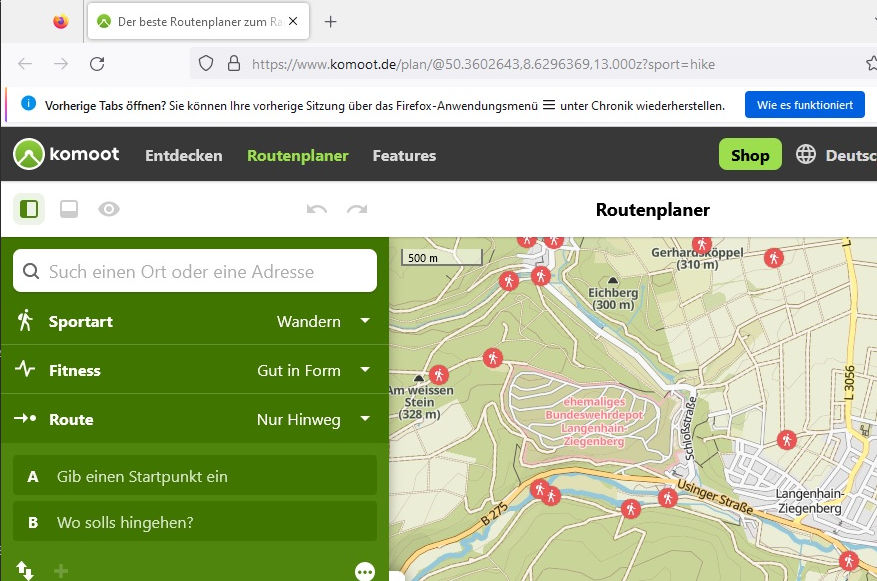Open the Fitness dropdown showing Gut in Form

365,370
